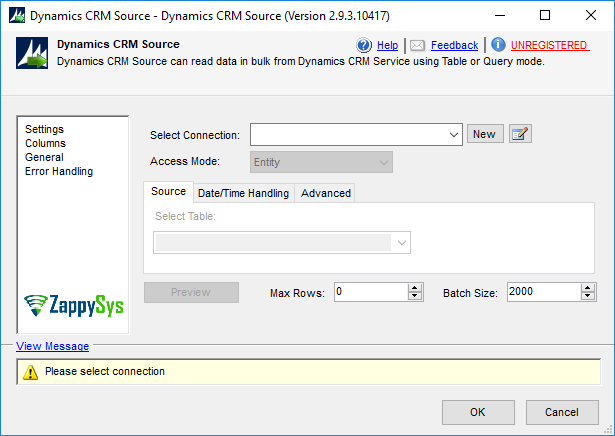Maximize the dialog window
This screenshot has height=436, width=615.
click(x=545, y=15)
